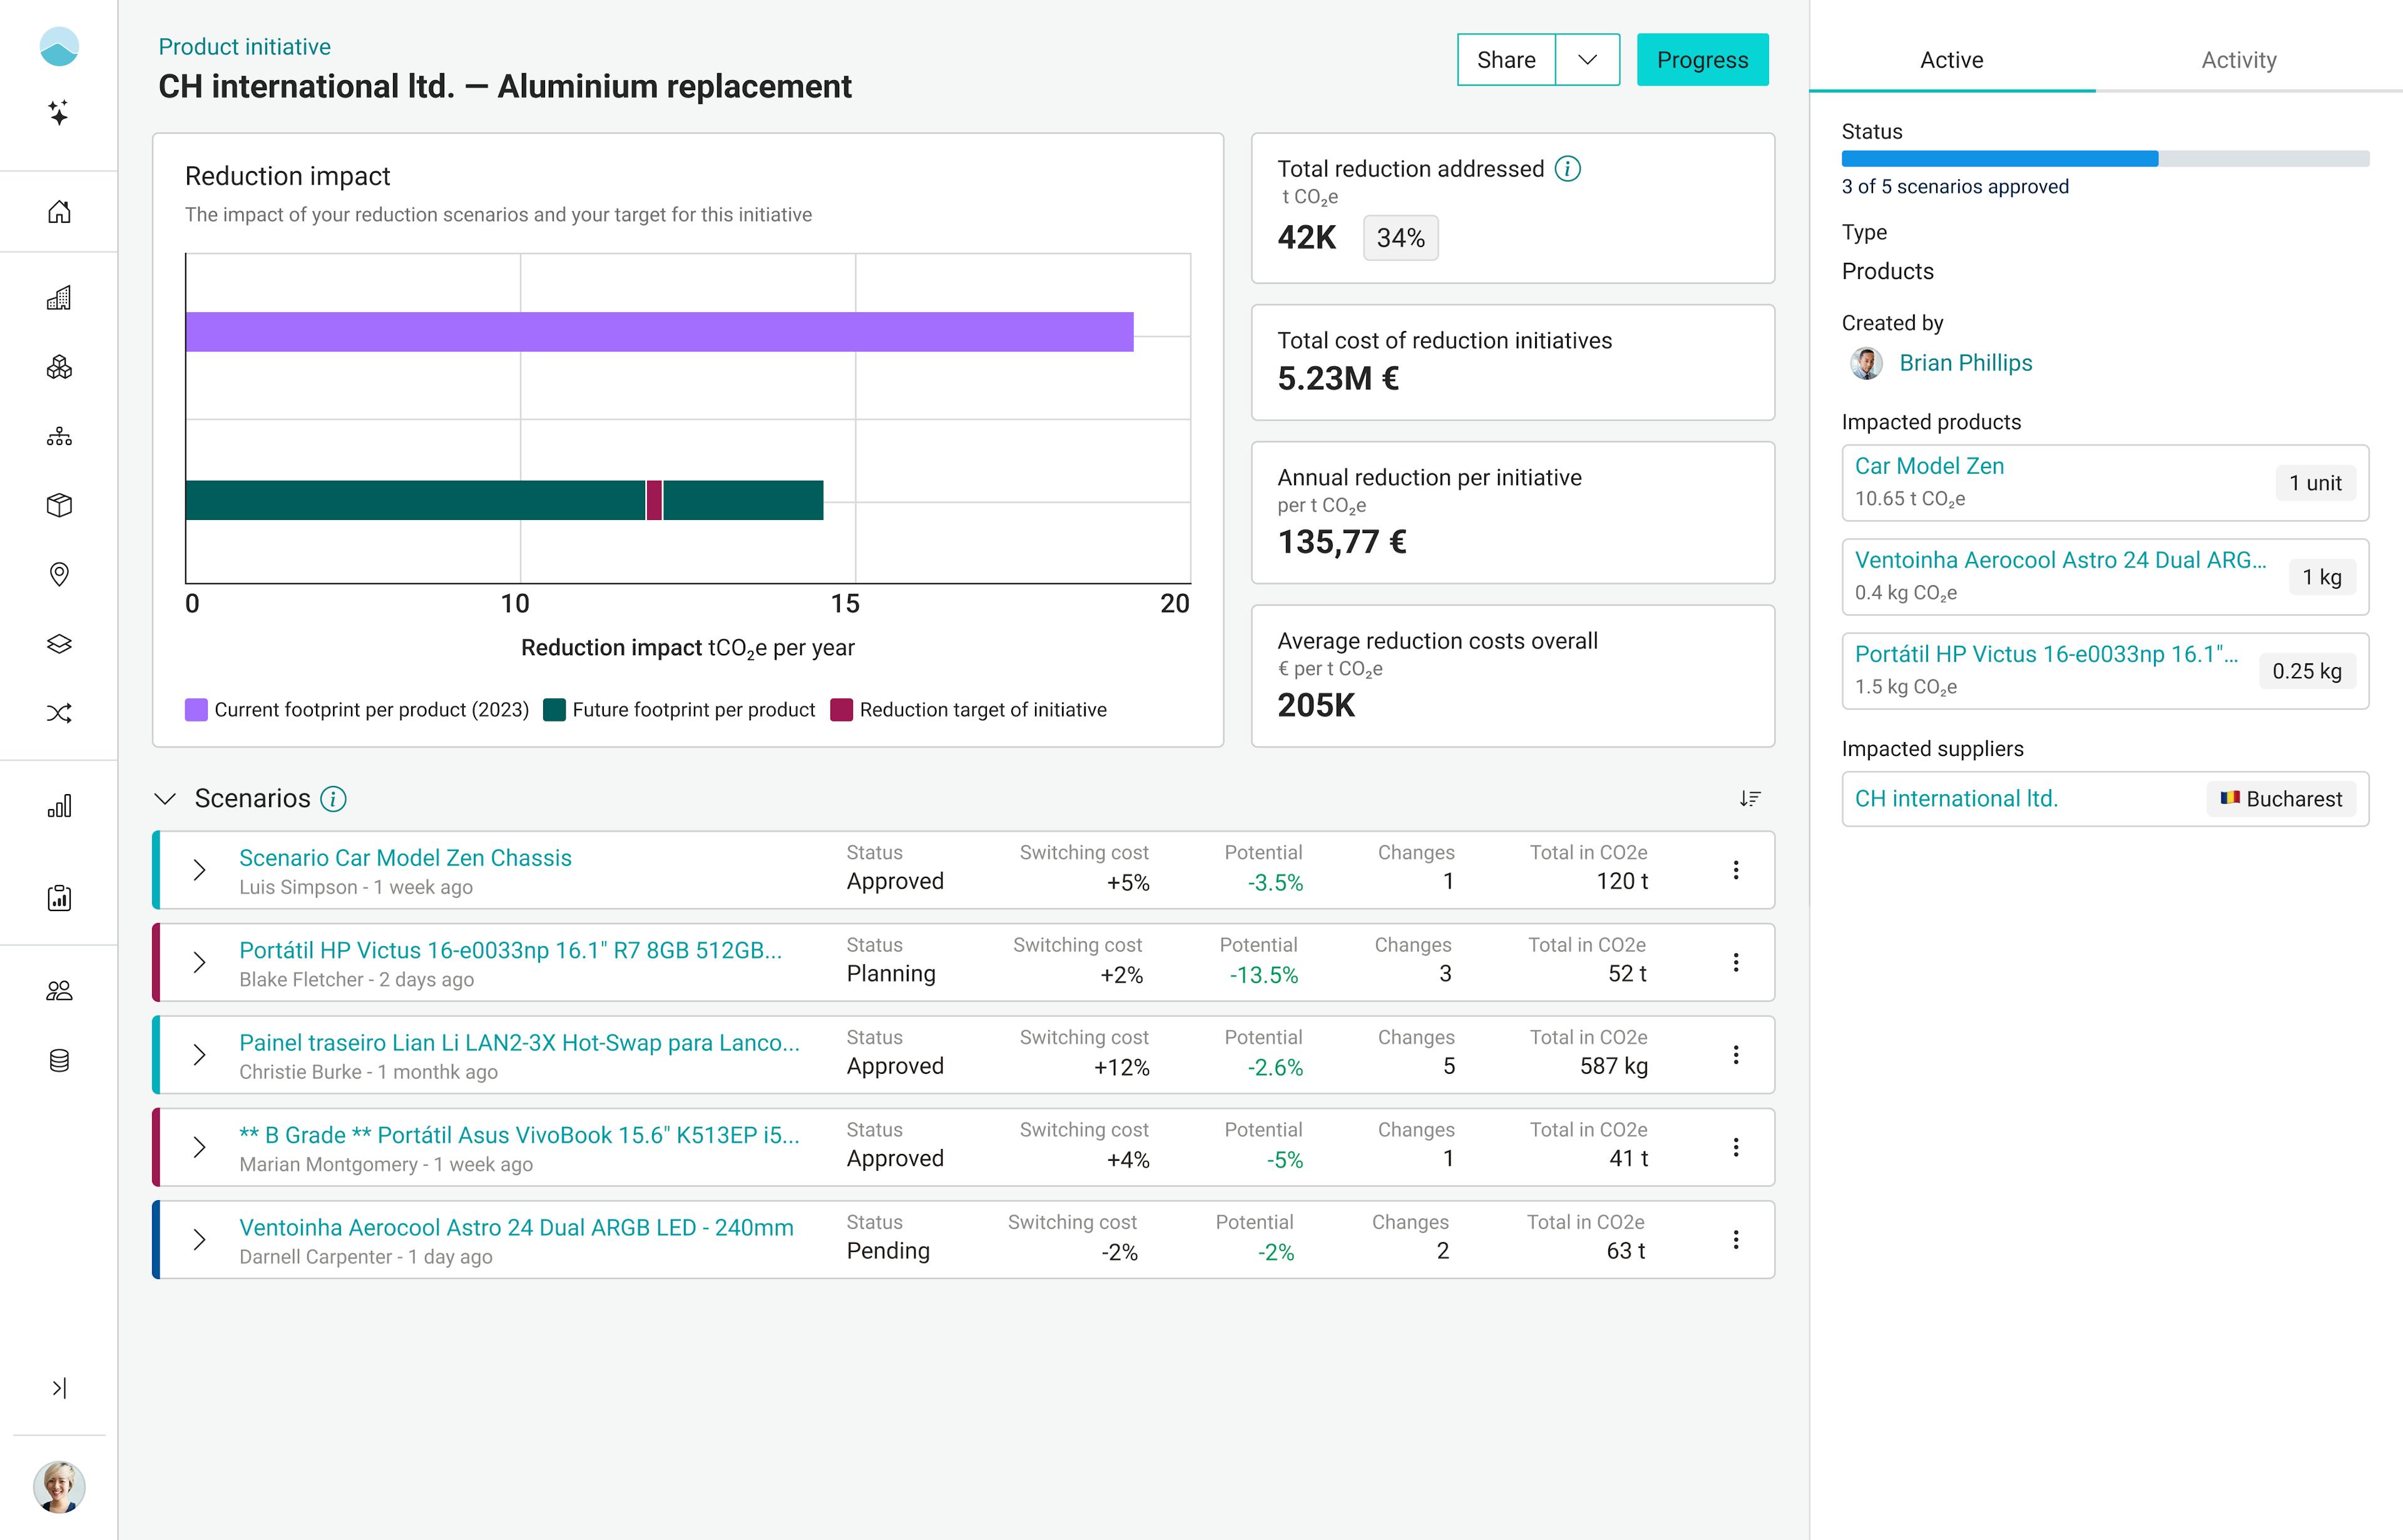Expand the sidebar with the collapse arrow
Image resolution: width=2403 pixels, height=1540 pixels.
59,1388
